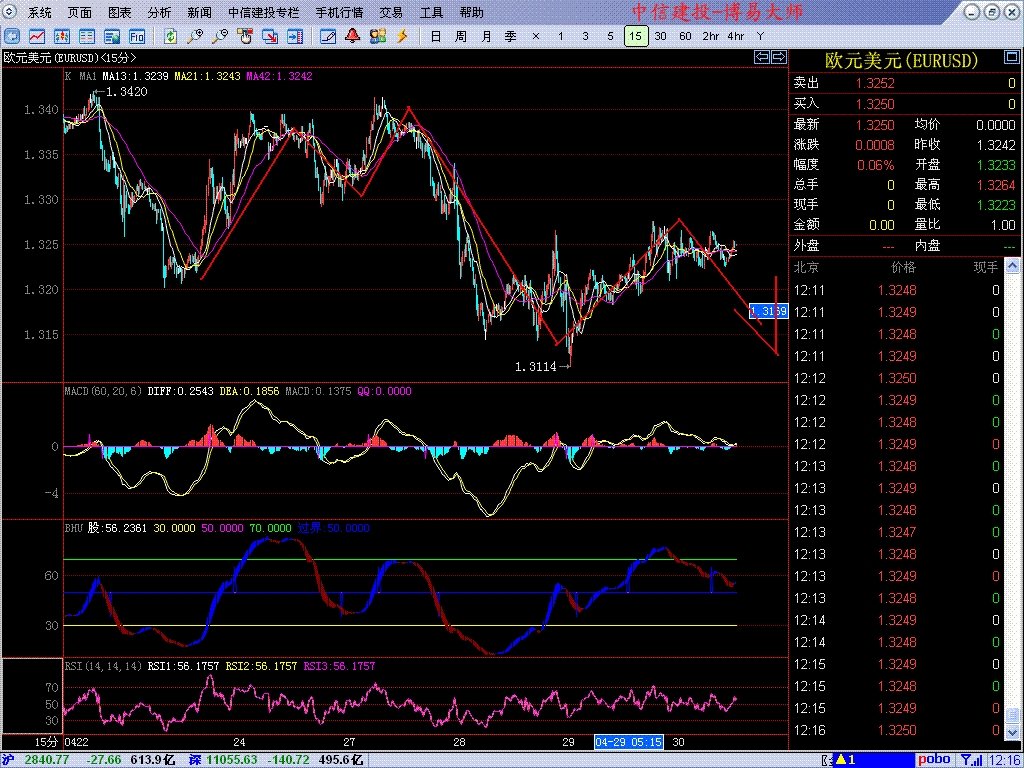Click the zoom in magnifier icon
Screen dimensions: 1024x768
pos(196,36)
